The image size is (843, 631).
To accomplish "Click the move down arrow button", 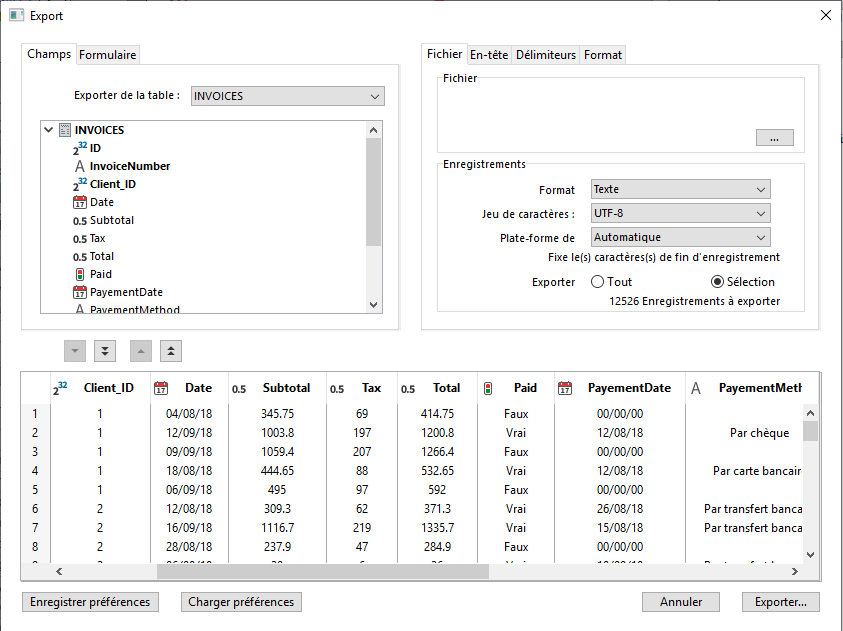I will click(x=76, y=351).
